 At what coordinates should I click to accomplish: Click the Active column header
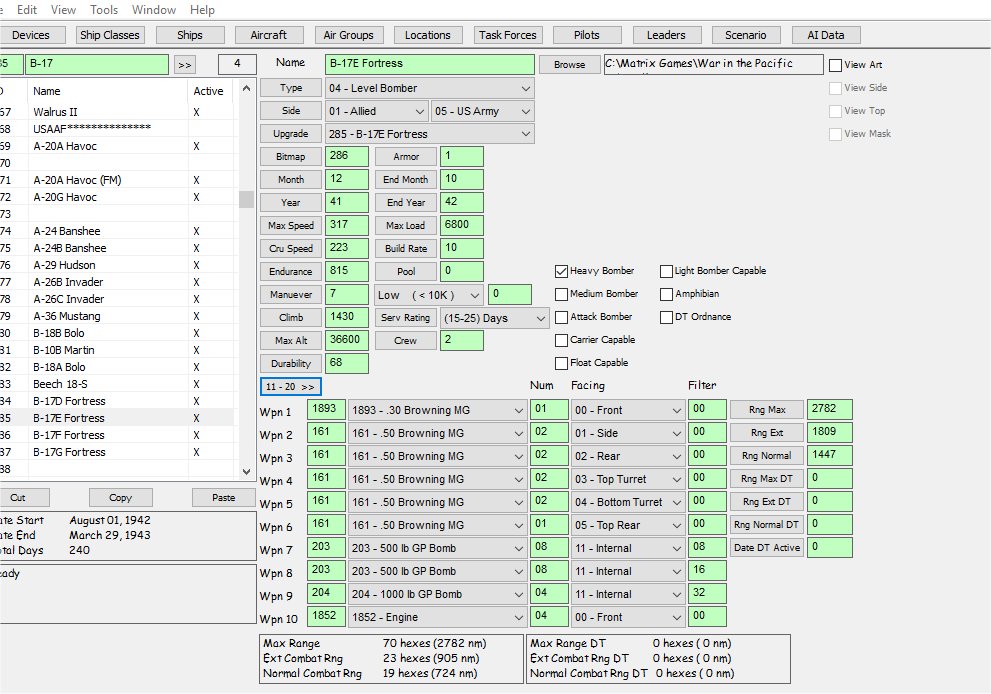pyautogui.click(x=209, y=91)
